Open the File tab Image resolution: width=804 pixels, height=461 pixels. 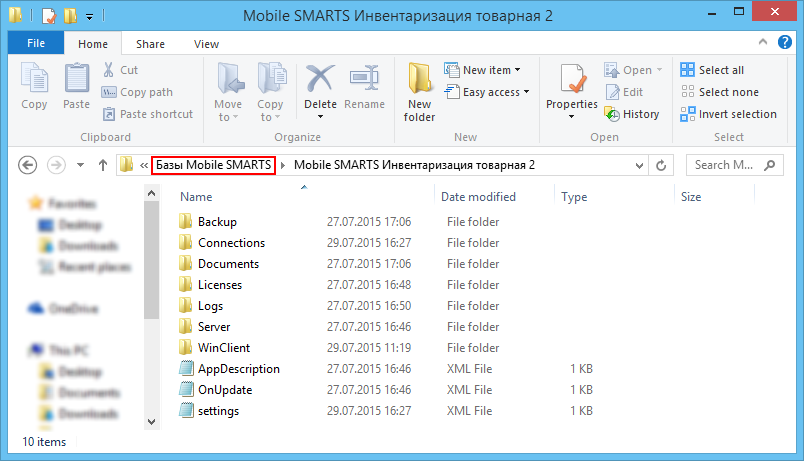pyautogui.click(x=36, y=43)
